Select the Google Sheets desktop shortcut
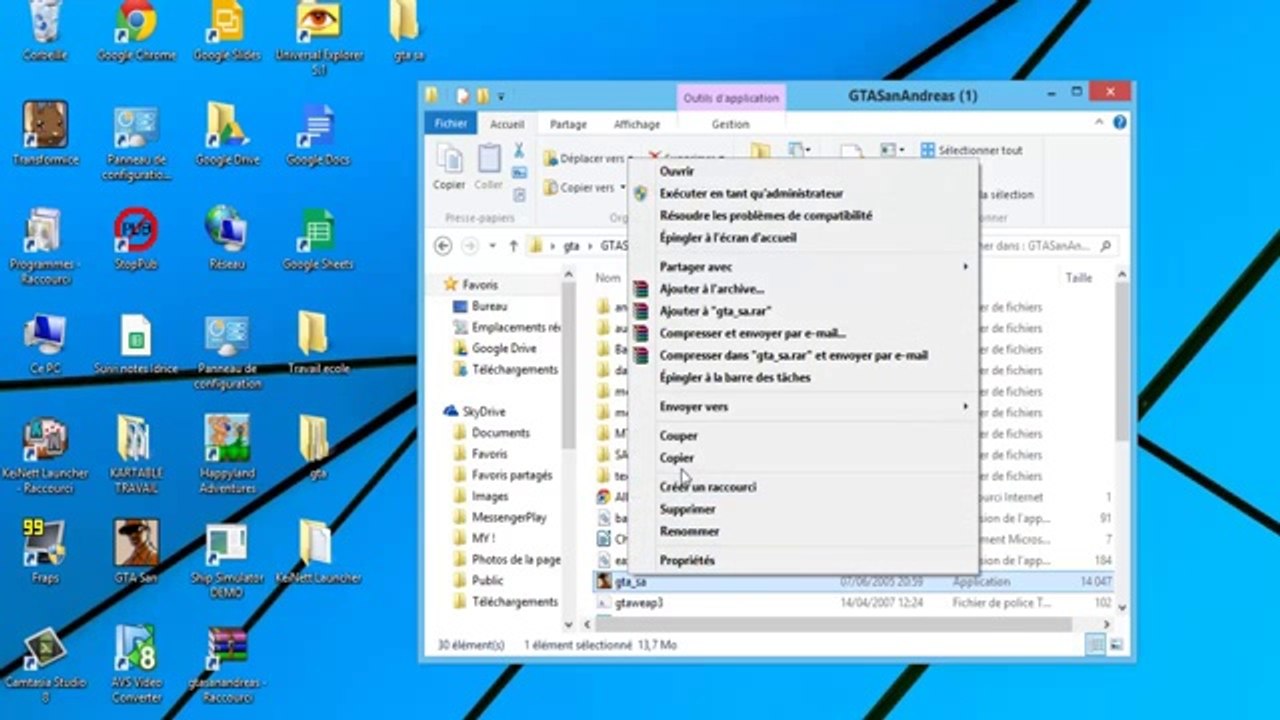Screen dimensions: 1280x720 pos(318,238)
